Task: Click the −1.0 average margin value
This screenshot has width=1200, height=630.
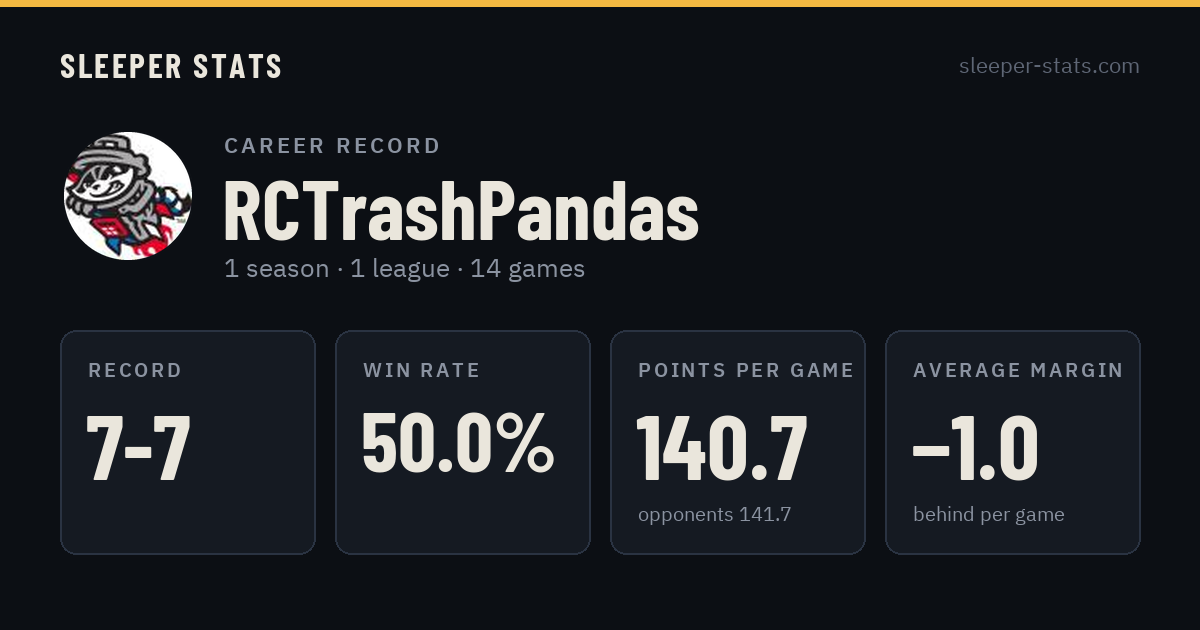Action: 976,449
